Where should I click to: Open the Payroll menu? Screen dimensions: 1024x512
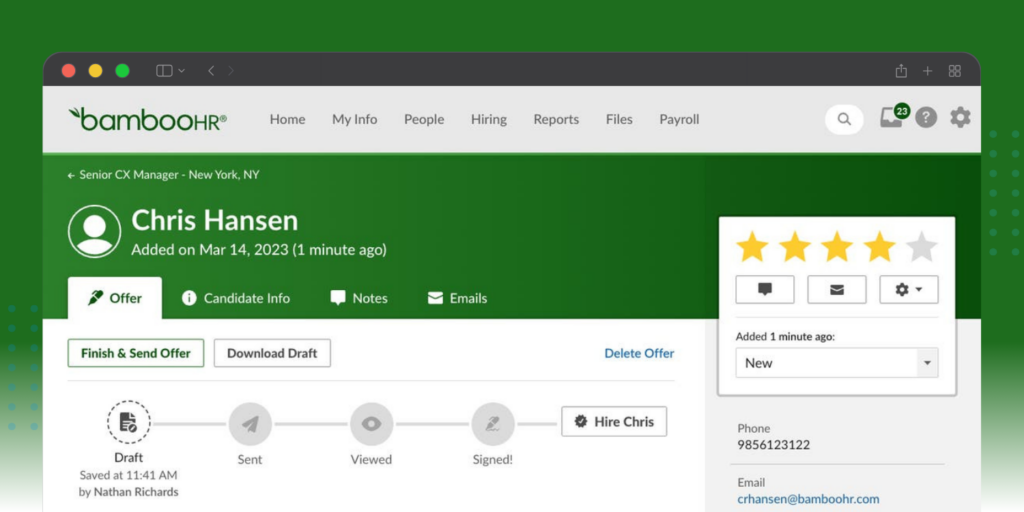click(x=679, y=120)
